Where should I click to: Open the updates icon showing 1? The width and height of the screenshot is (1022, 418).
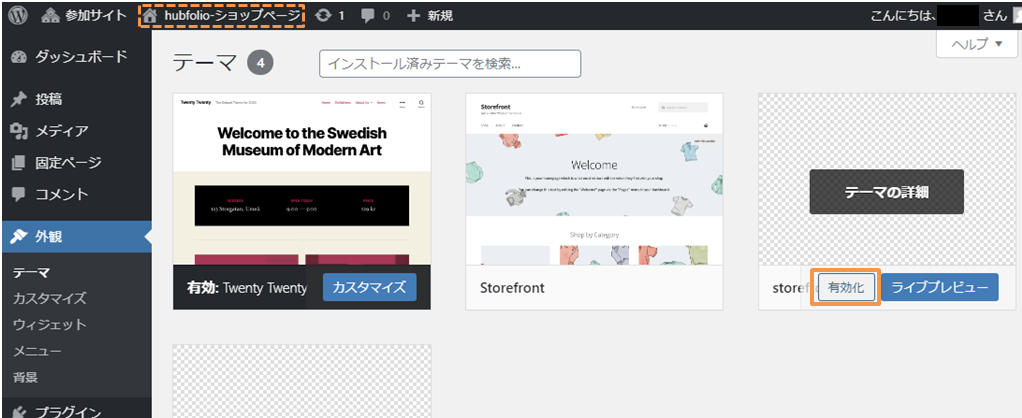tap(330, 15)
